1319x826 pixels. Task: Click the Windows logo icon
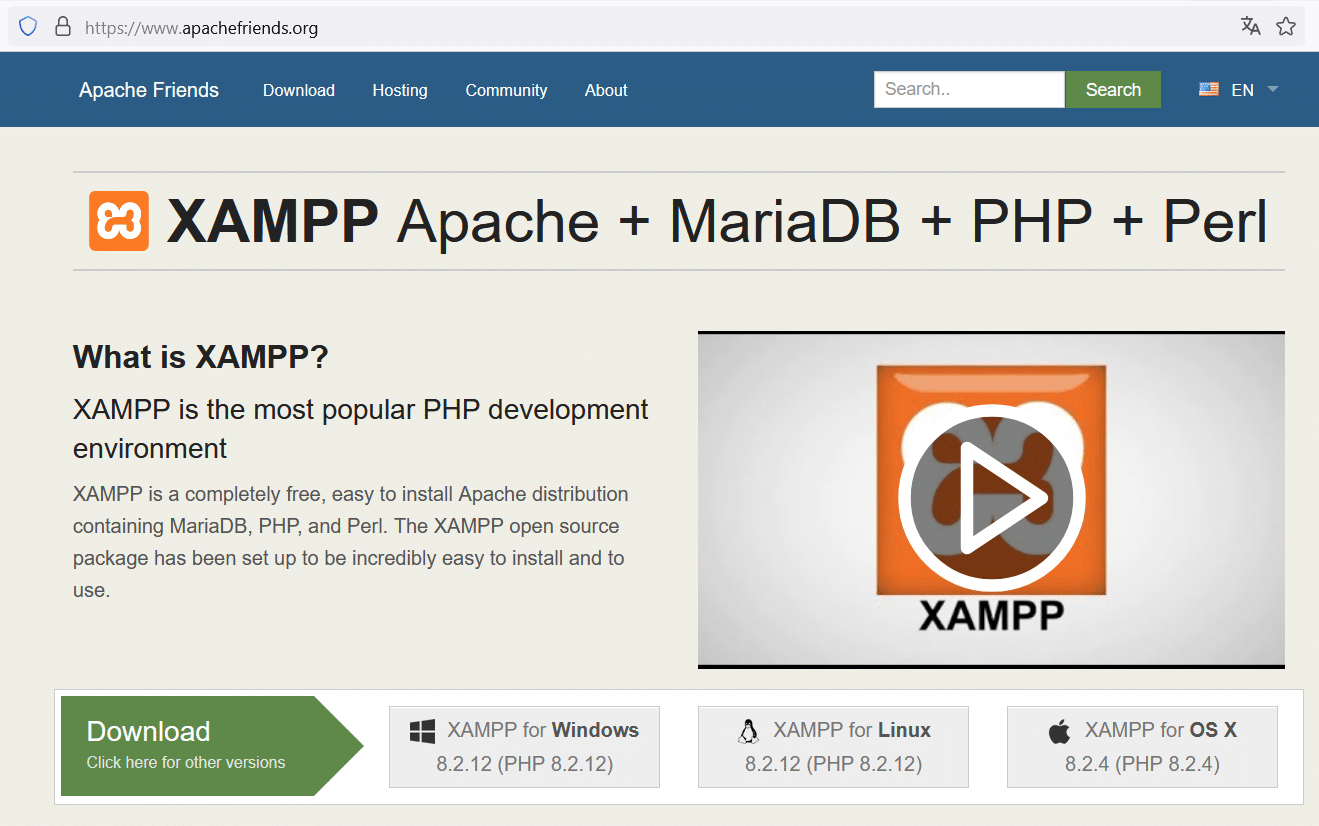tap(422, 732)
